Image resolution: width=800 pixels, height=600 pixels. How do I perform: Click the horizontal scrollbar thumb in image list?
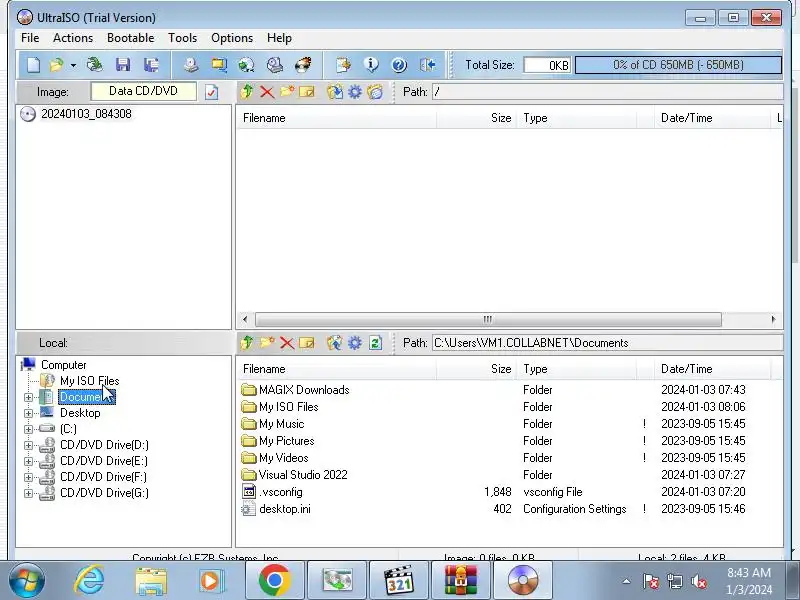coord(488,319)
